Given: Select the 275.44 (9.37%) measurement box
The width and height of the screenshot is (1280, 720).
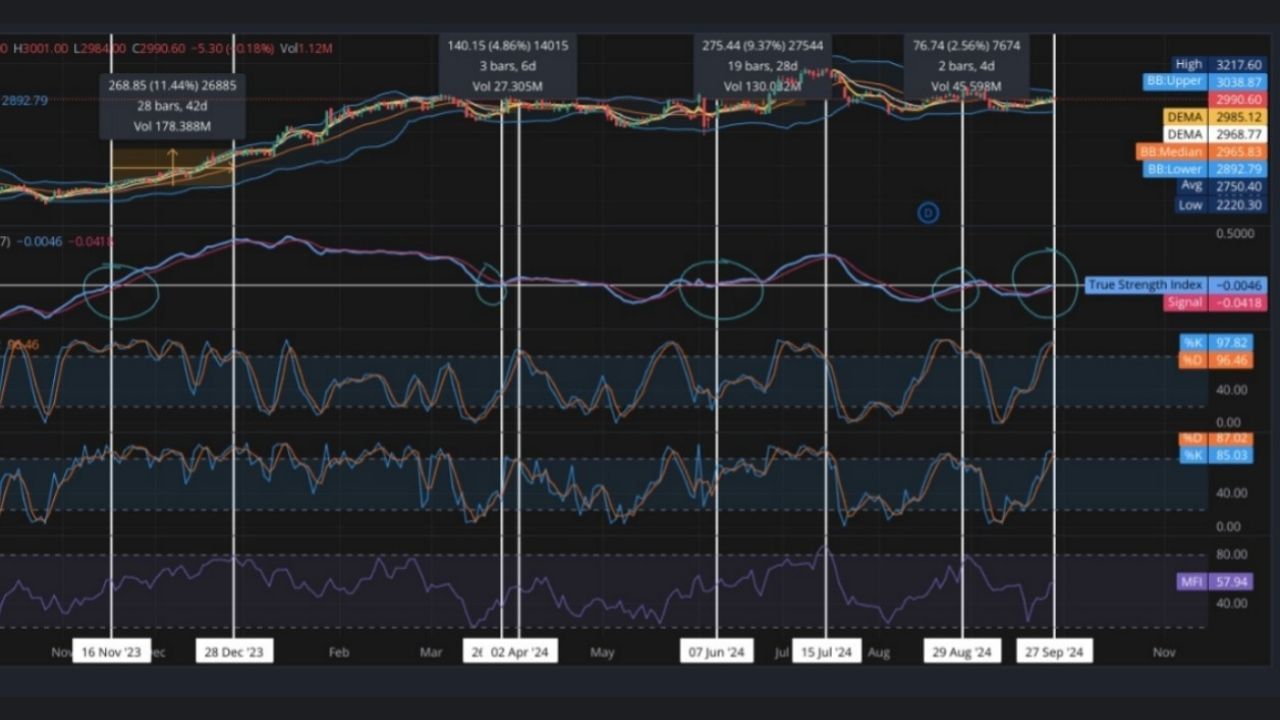Looking at the screenshot, I should 763,66.
